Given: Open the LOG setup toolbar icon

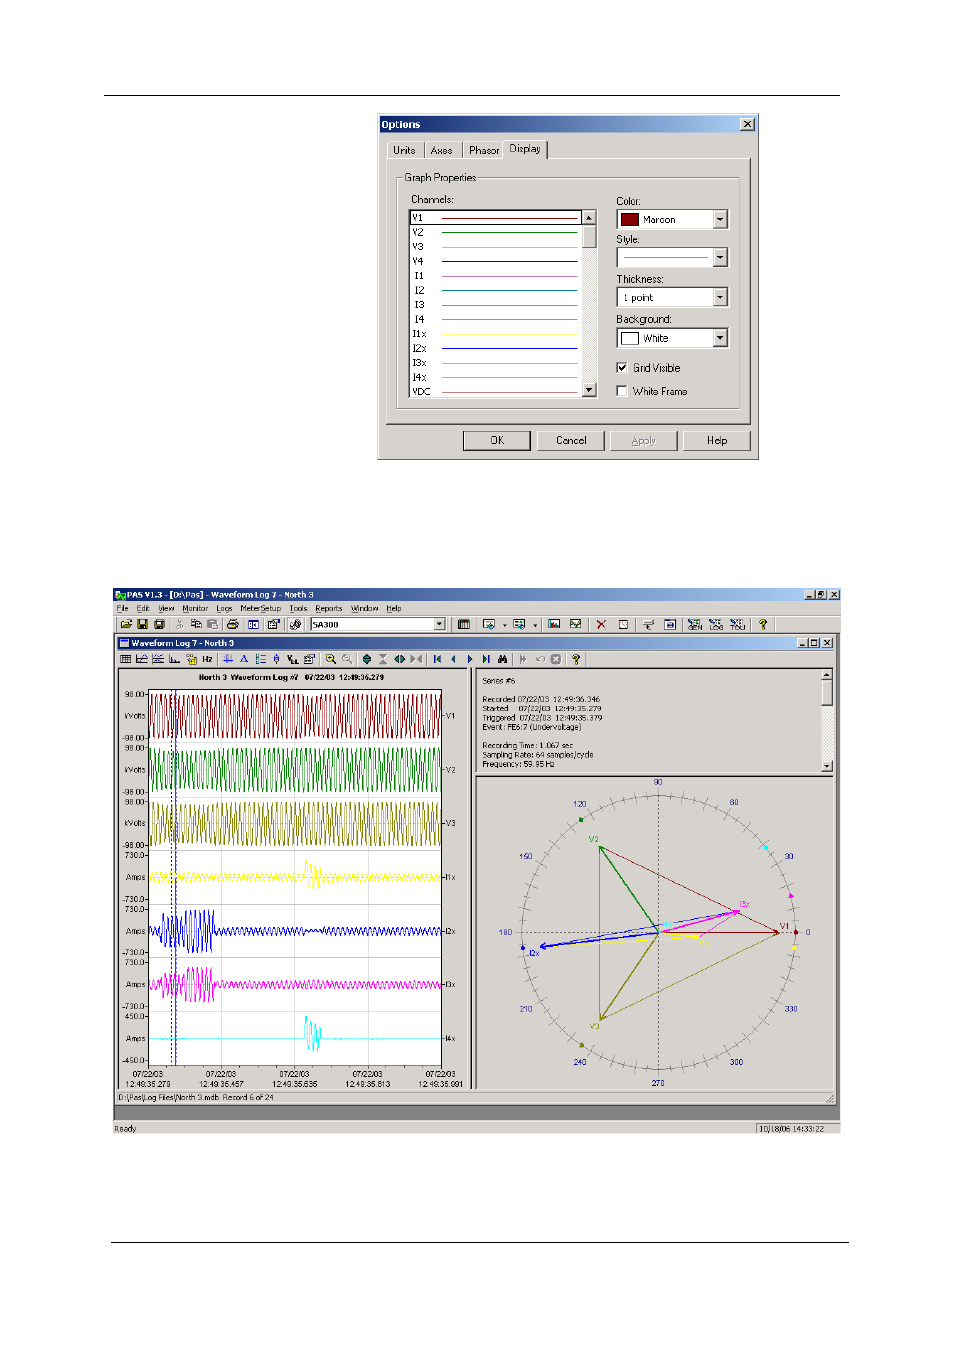Looking at the screenshot, I should [x=716, y=624].
